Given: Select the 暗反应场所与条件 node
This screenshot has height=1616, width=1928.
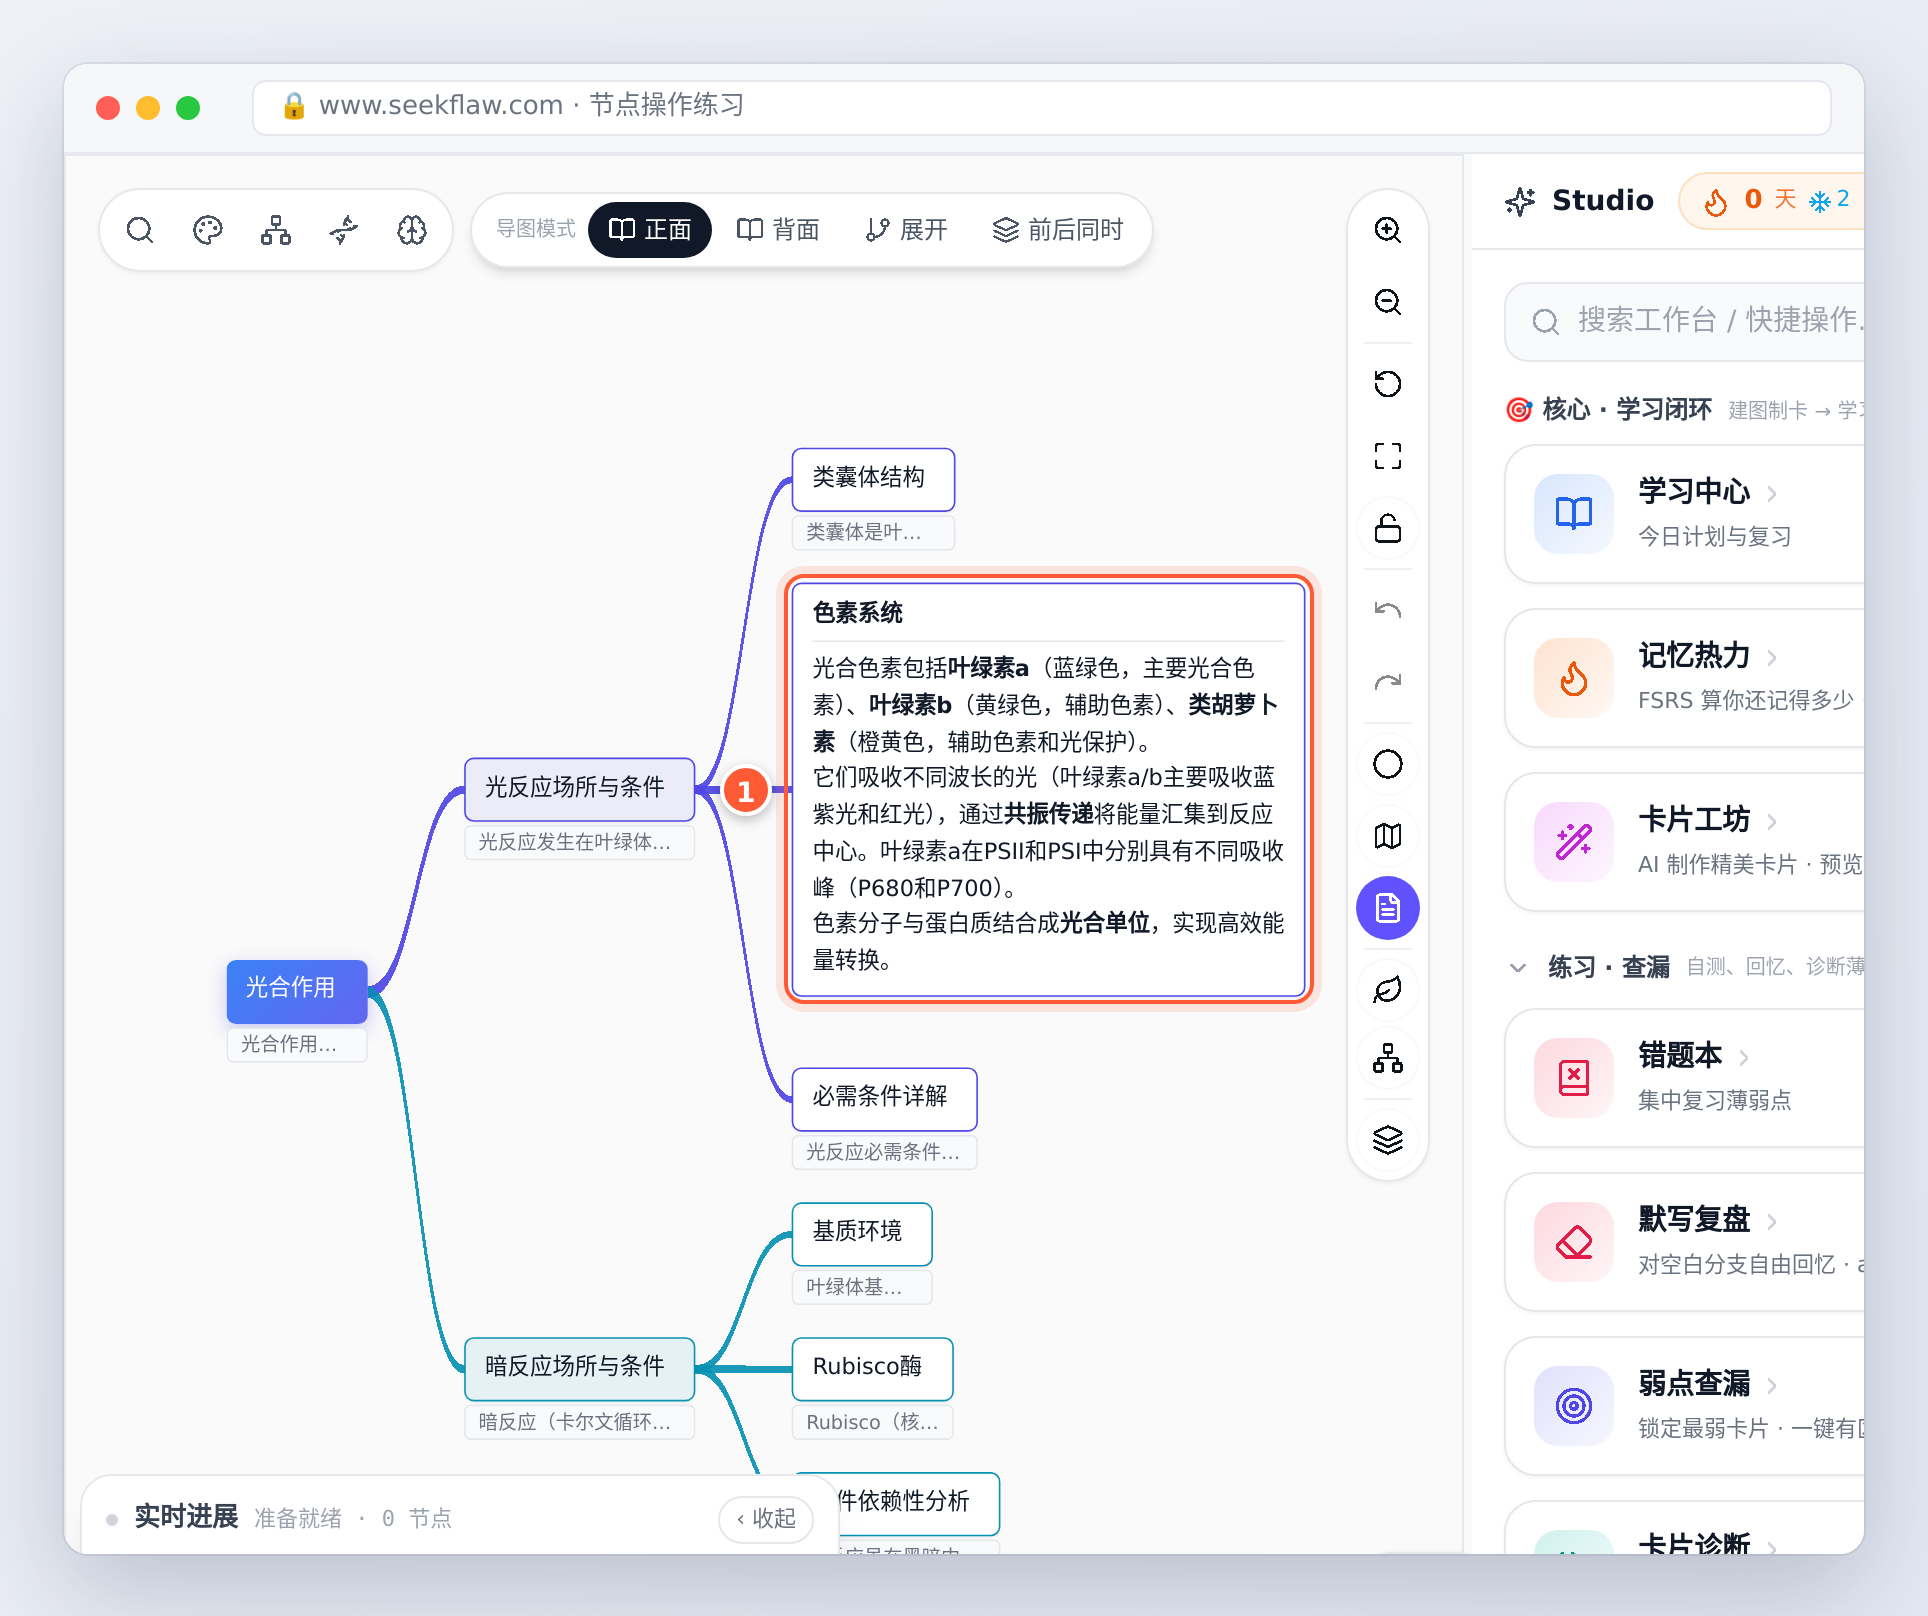Looking at the screenshot, I should tap(579, 1368).
